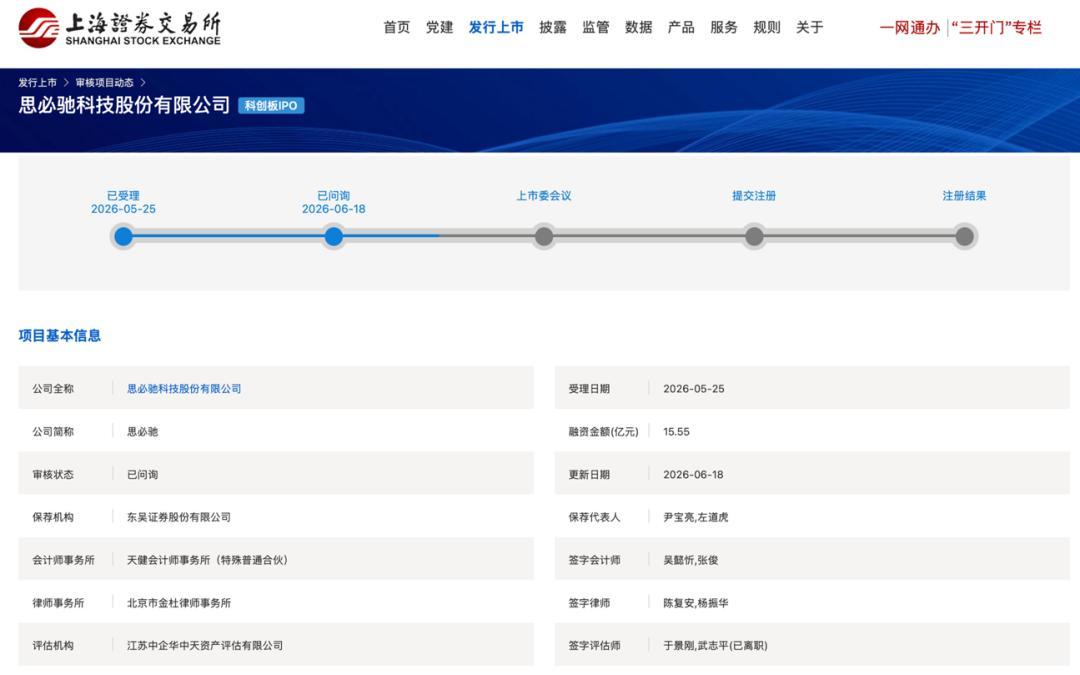
Task: Click the 会计师事务所 field label
Action: point(63,560)
